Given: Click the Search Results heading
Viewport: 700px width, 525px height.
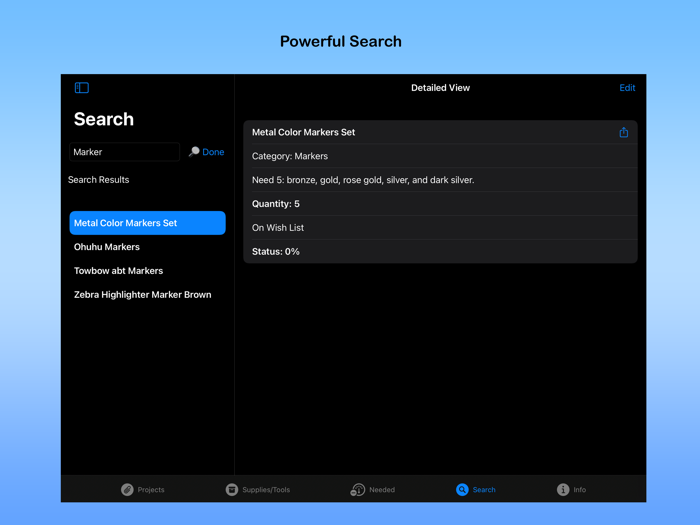Looking at the screenshot, I should (x=99, y=180).
